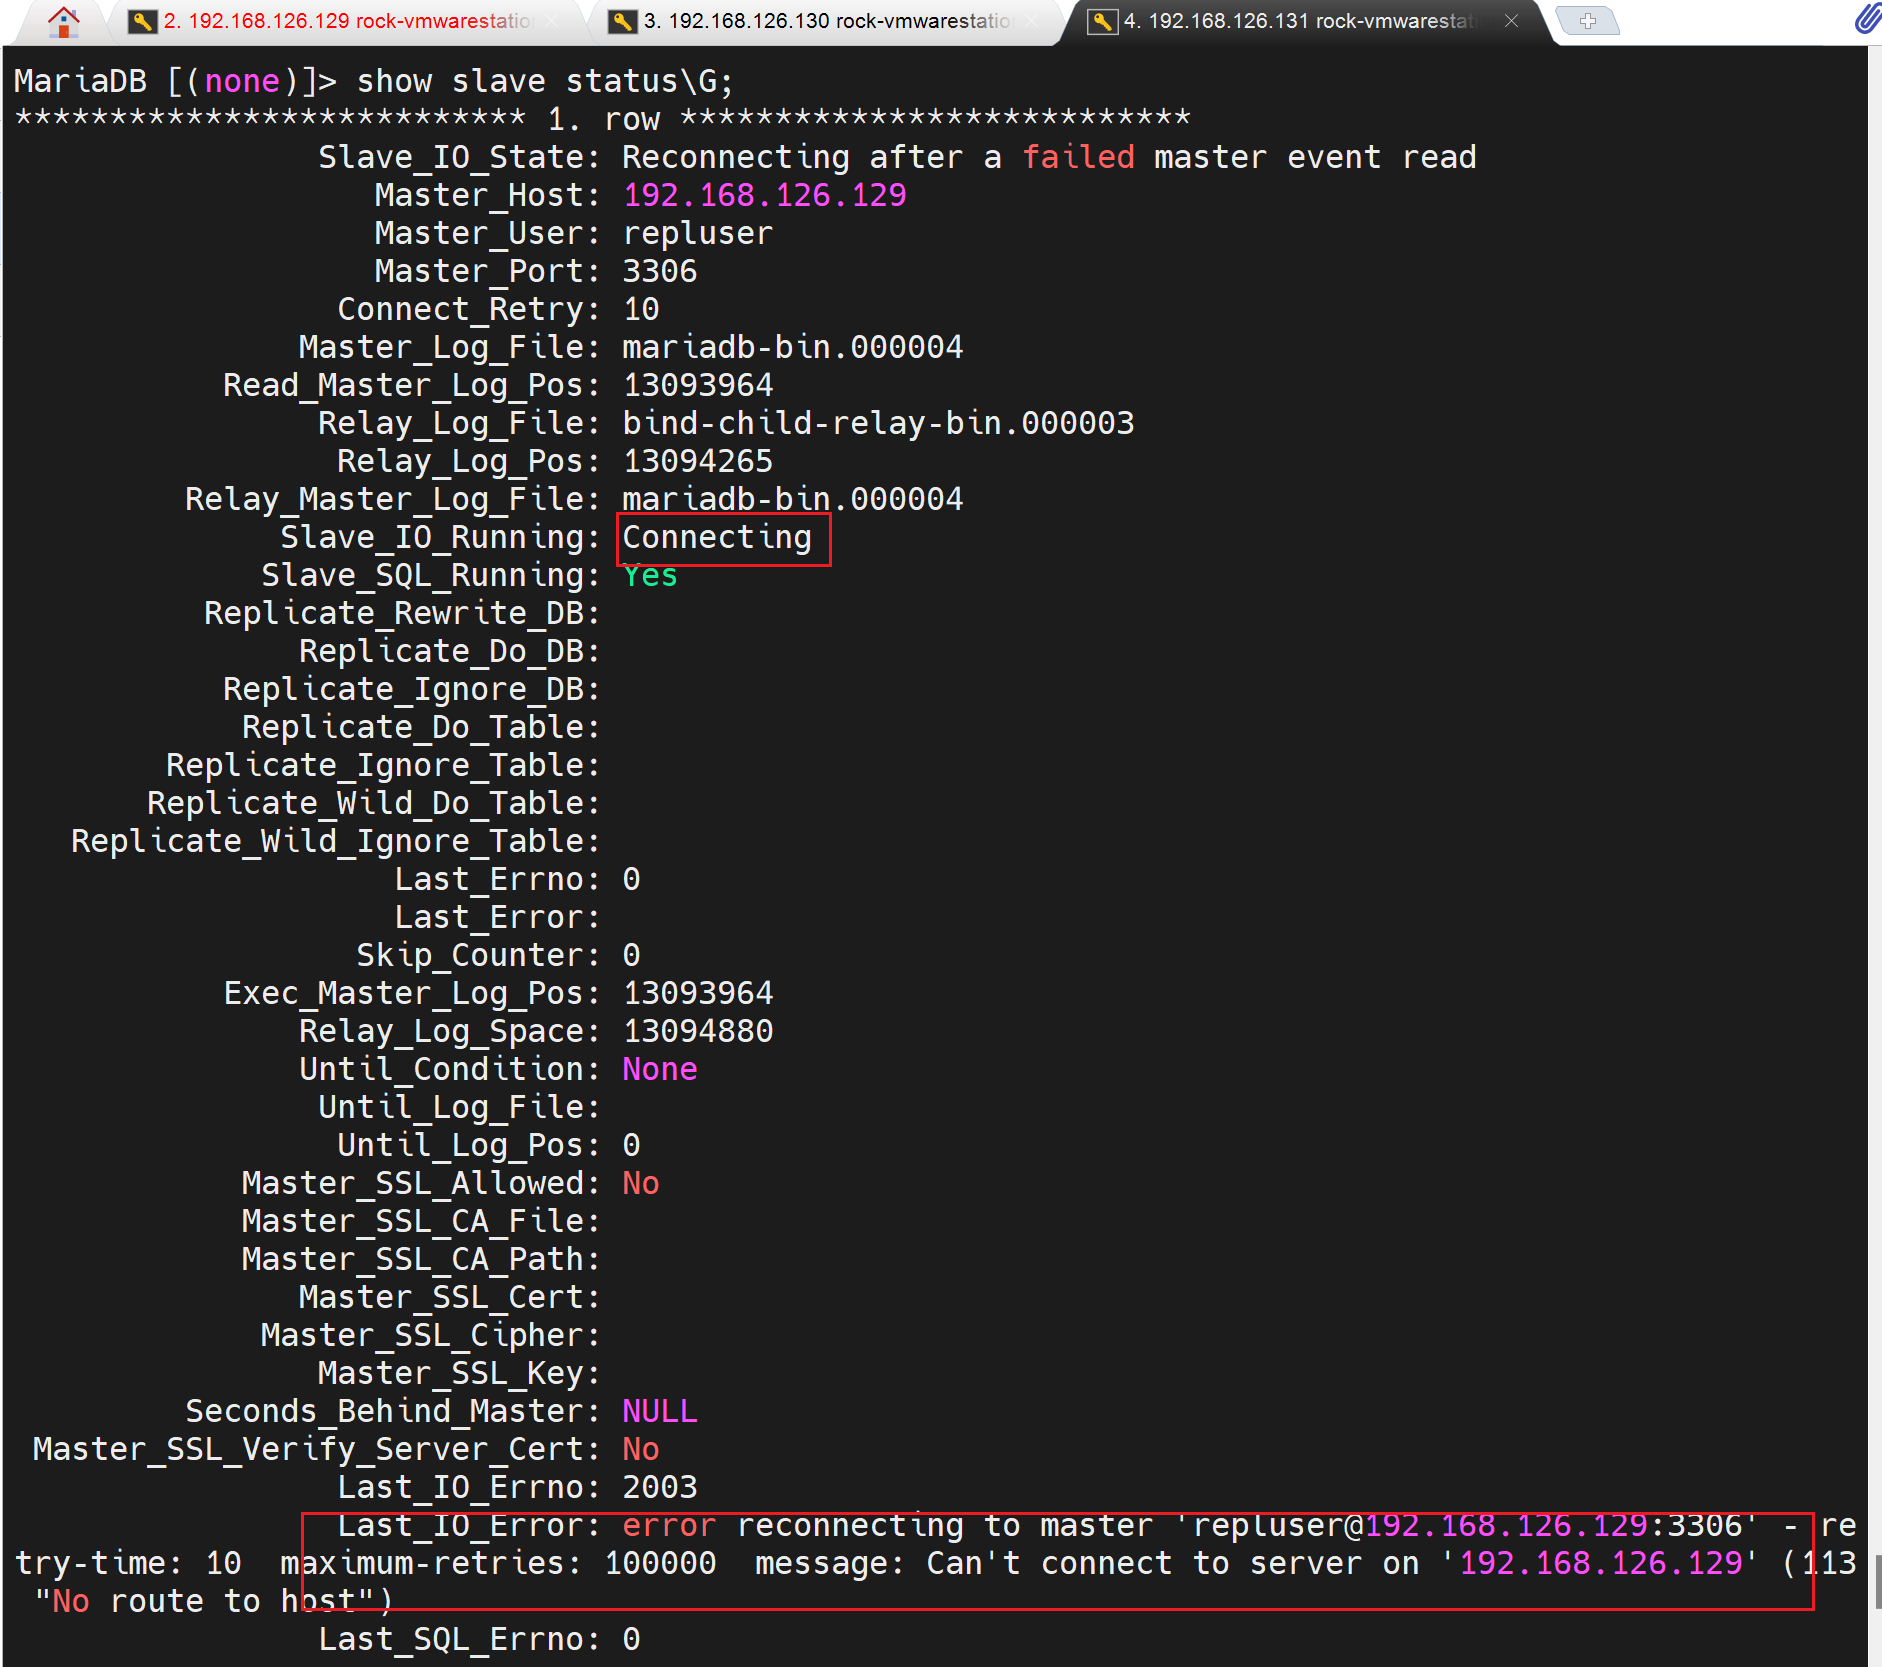Click the green 'Yes' Slave_SQL_Running value
The width and height of the screenshot is (1882, 1667).
(x=650, y=576)
